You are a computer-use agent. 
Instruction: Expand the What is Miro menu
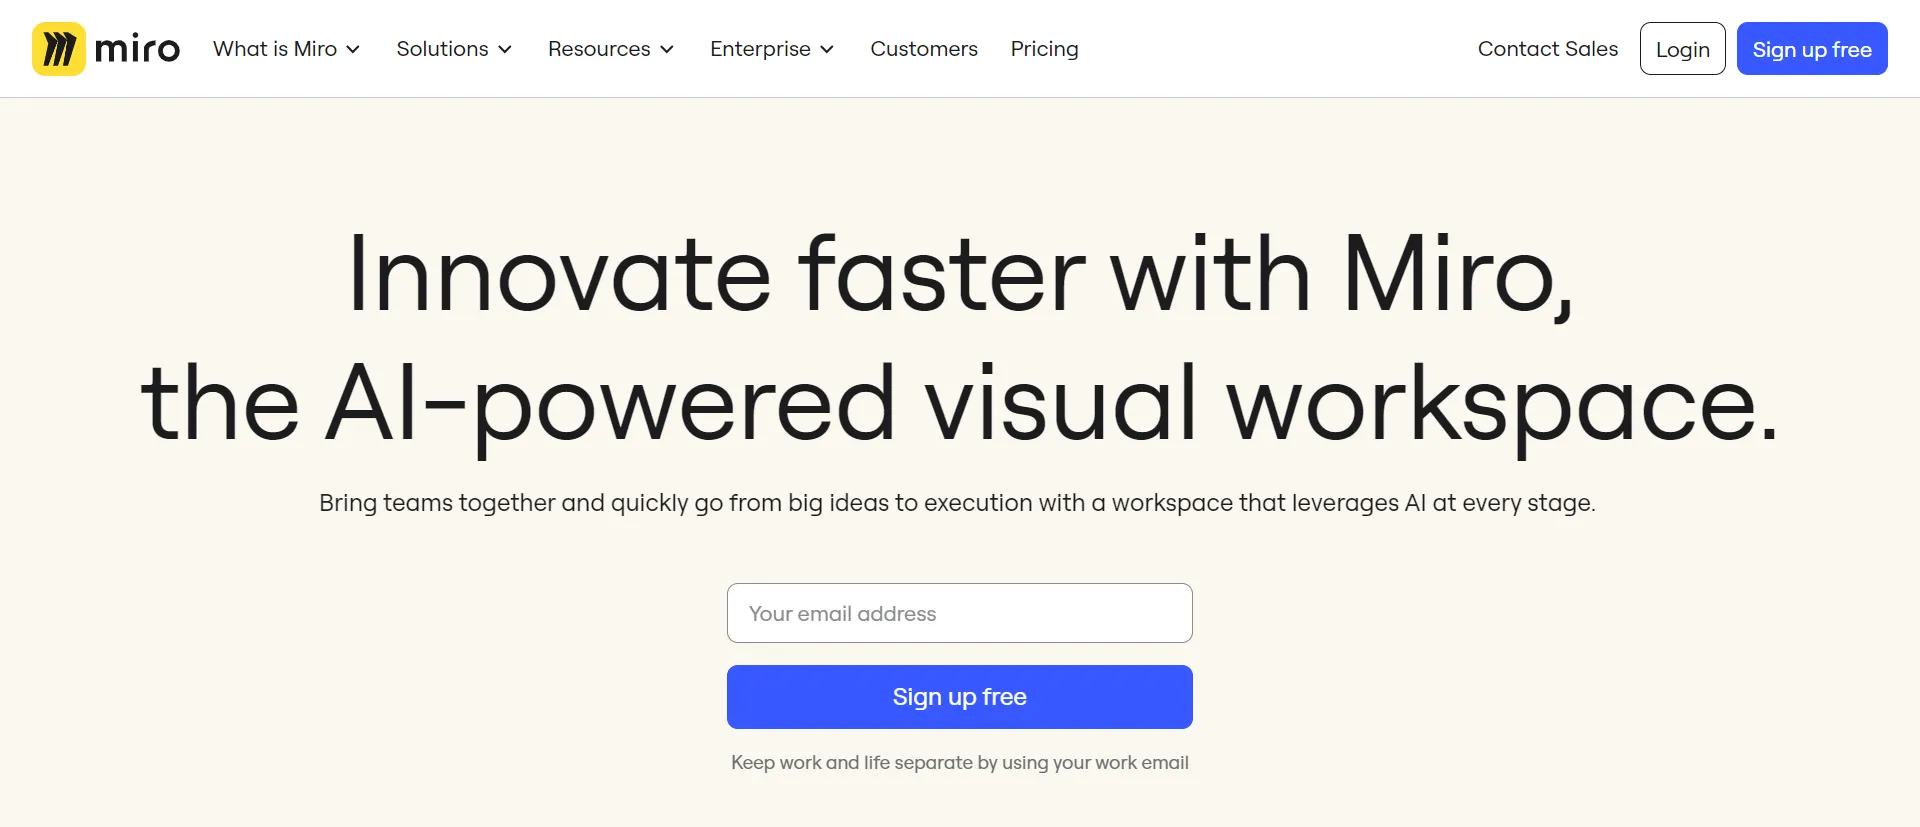[x=286, y=49]
